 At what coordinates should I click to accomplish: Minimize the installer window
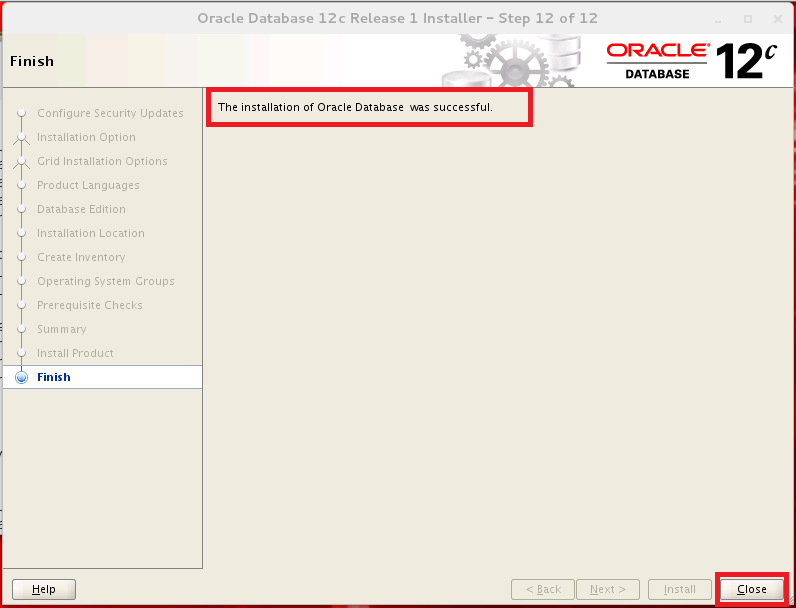pos(718,20)
